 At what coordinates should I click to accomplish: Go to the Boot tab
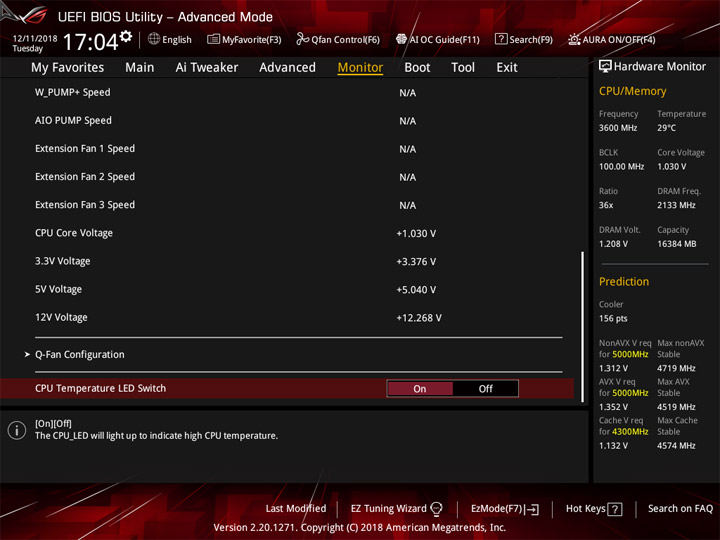[417, 68]
